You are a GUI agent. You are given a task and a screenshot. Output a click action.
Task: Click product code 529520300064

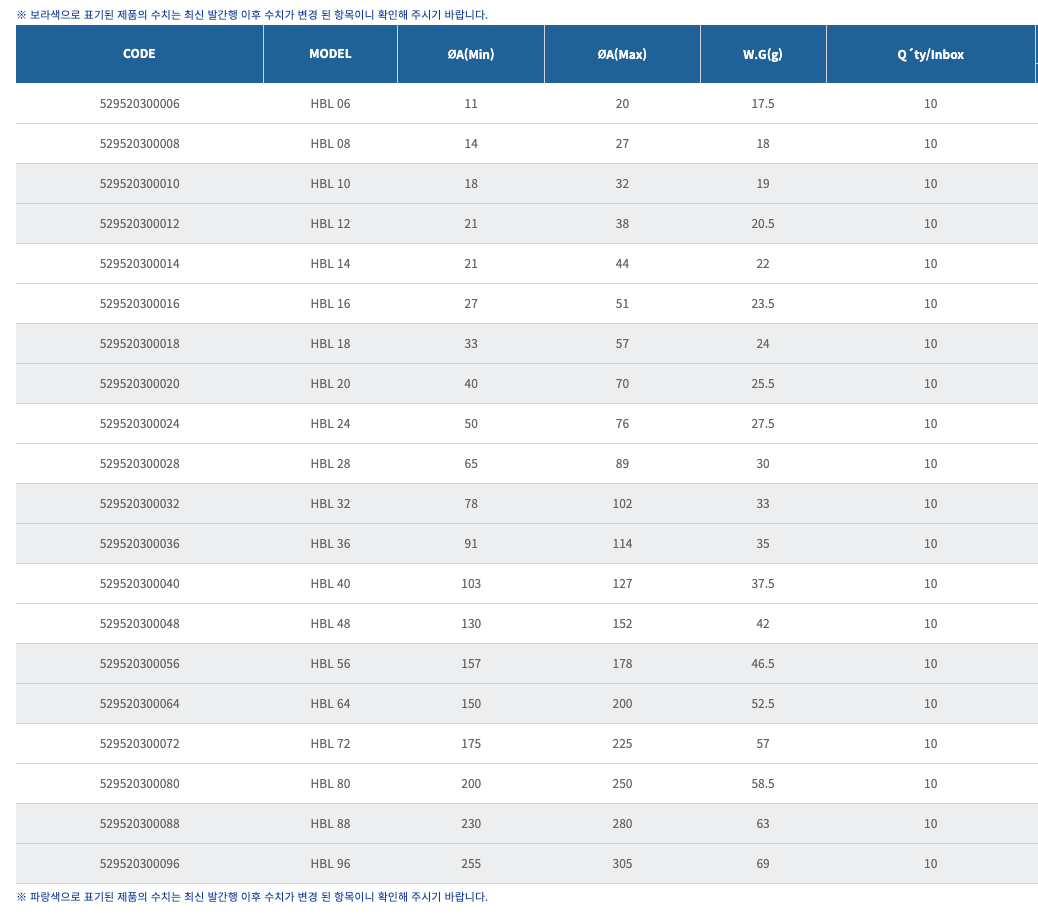coord(140,704)
